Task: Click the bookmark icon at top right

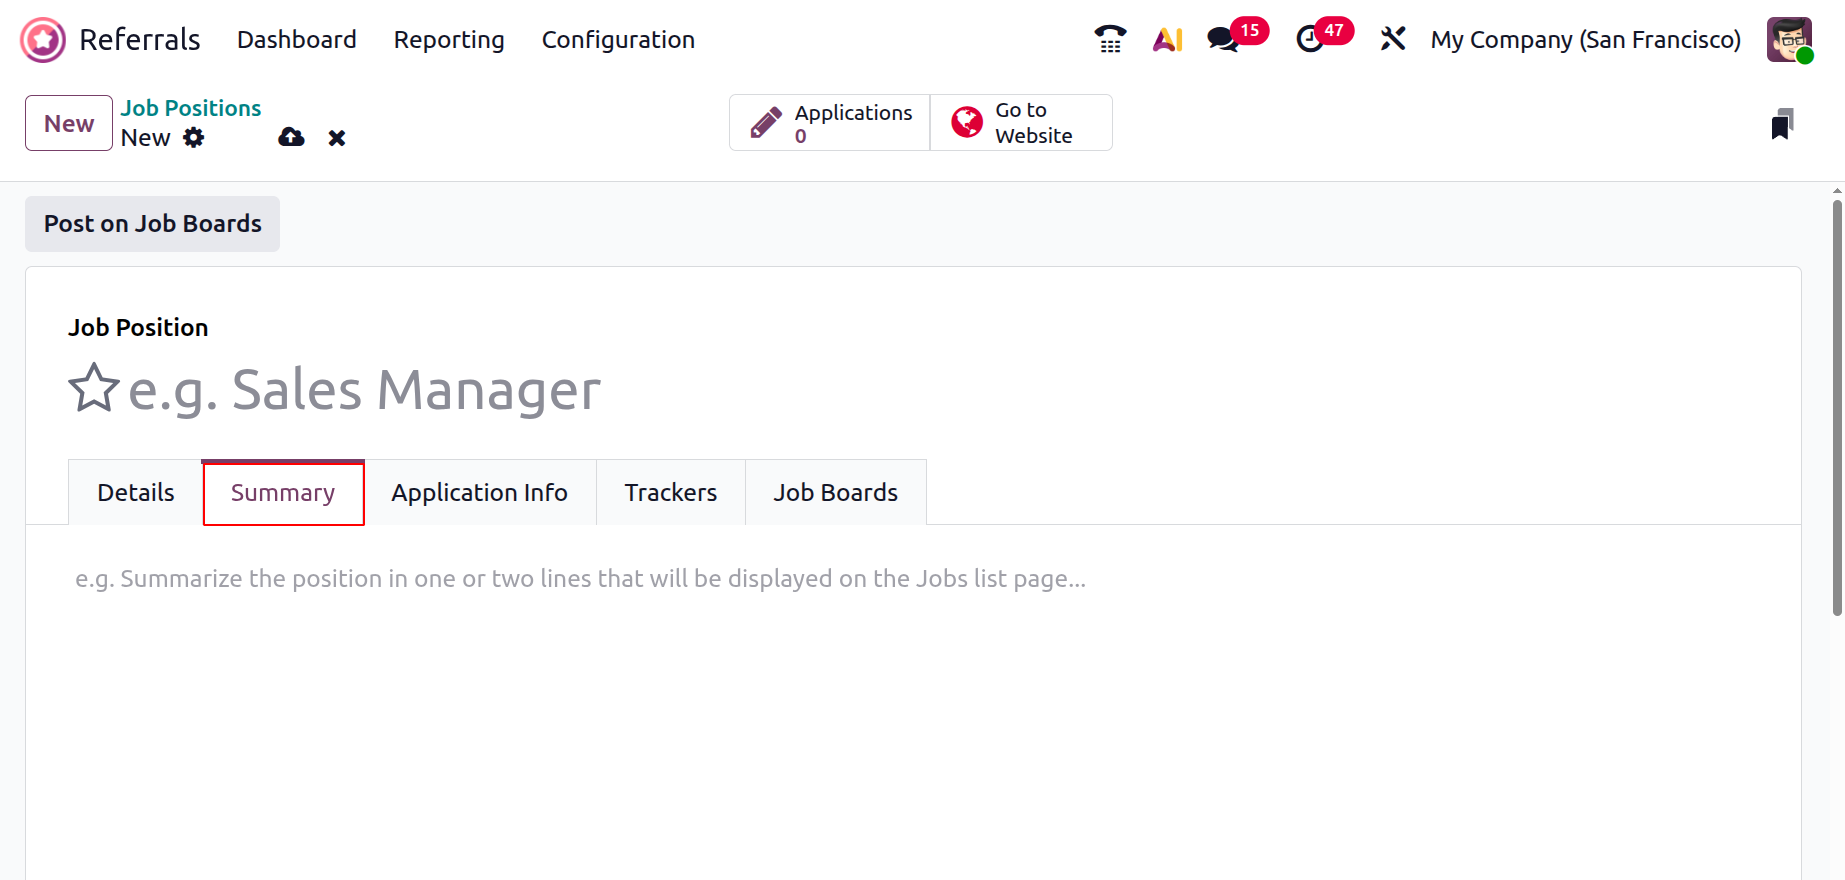Action: click(1782, 123)
